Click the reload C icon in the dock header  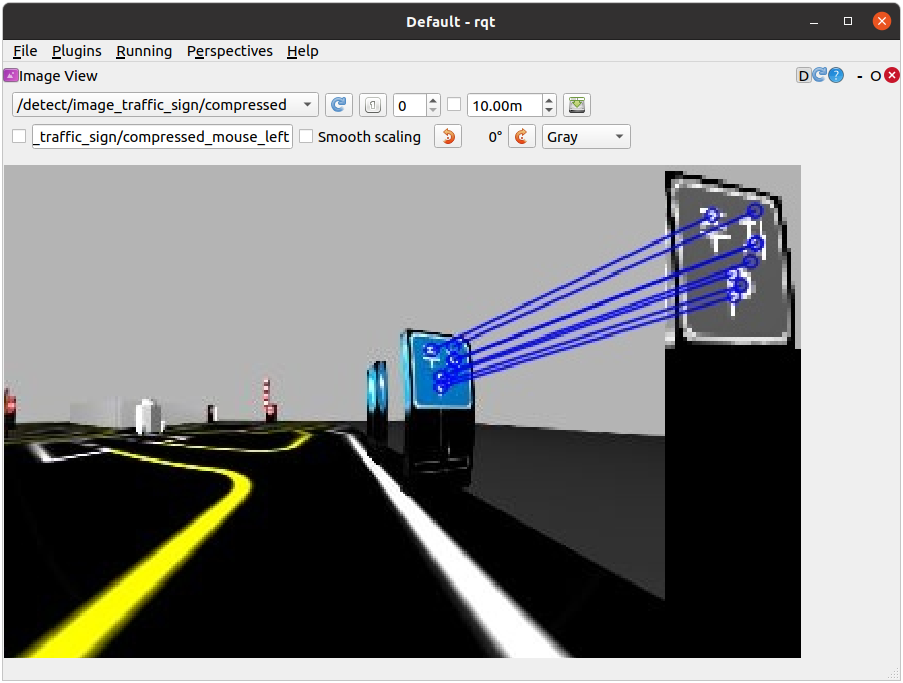tap(820, 76)
